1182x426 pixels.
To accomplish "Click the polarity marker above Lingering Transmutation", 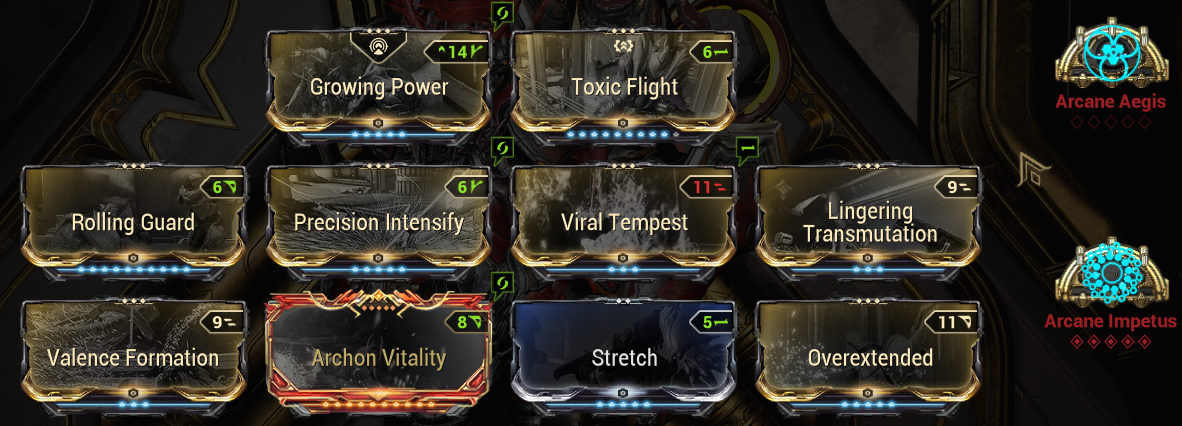I will (x=746, y=150).
